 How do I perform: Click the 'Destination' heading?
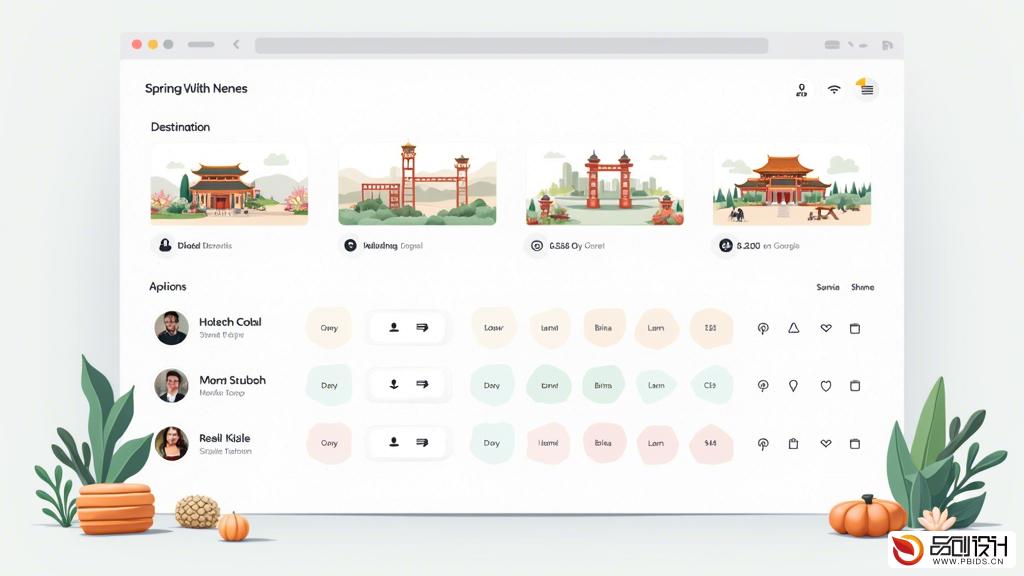180,127
